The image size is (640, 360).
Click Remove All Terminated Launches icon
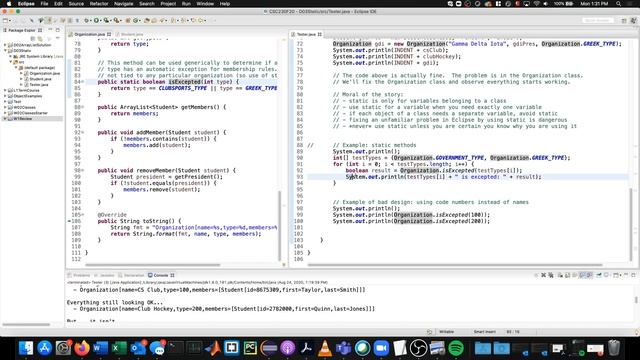tap(551, 275)
